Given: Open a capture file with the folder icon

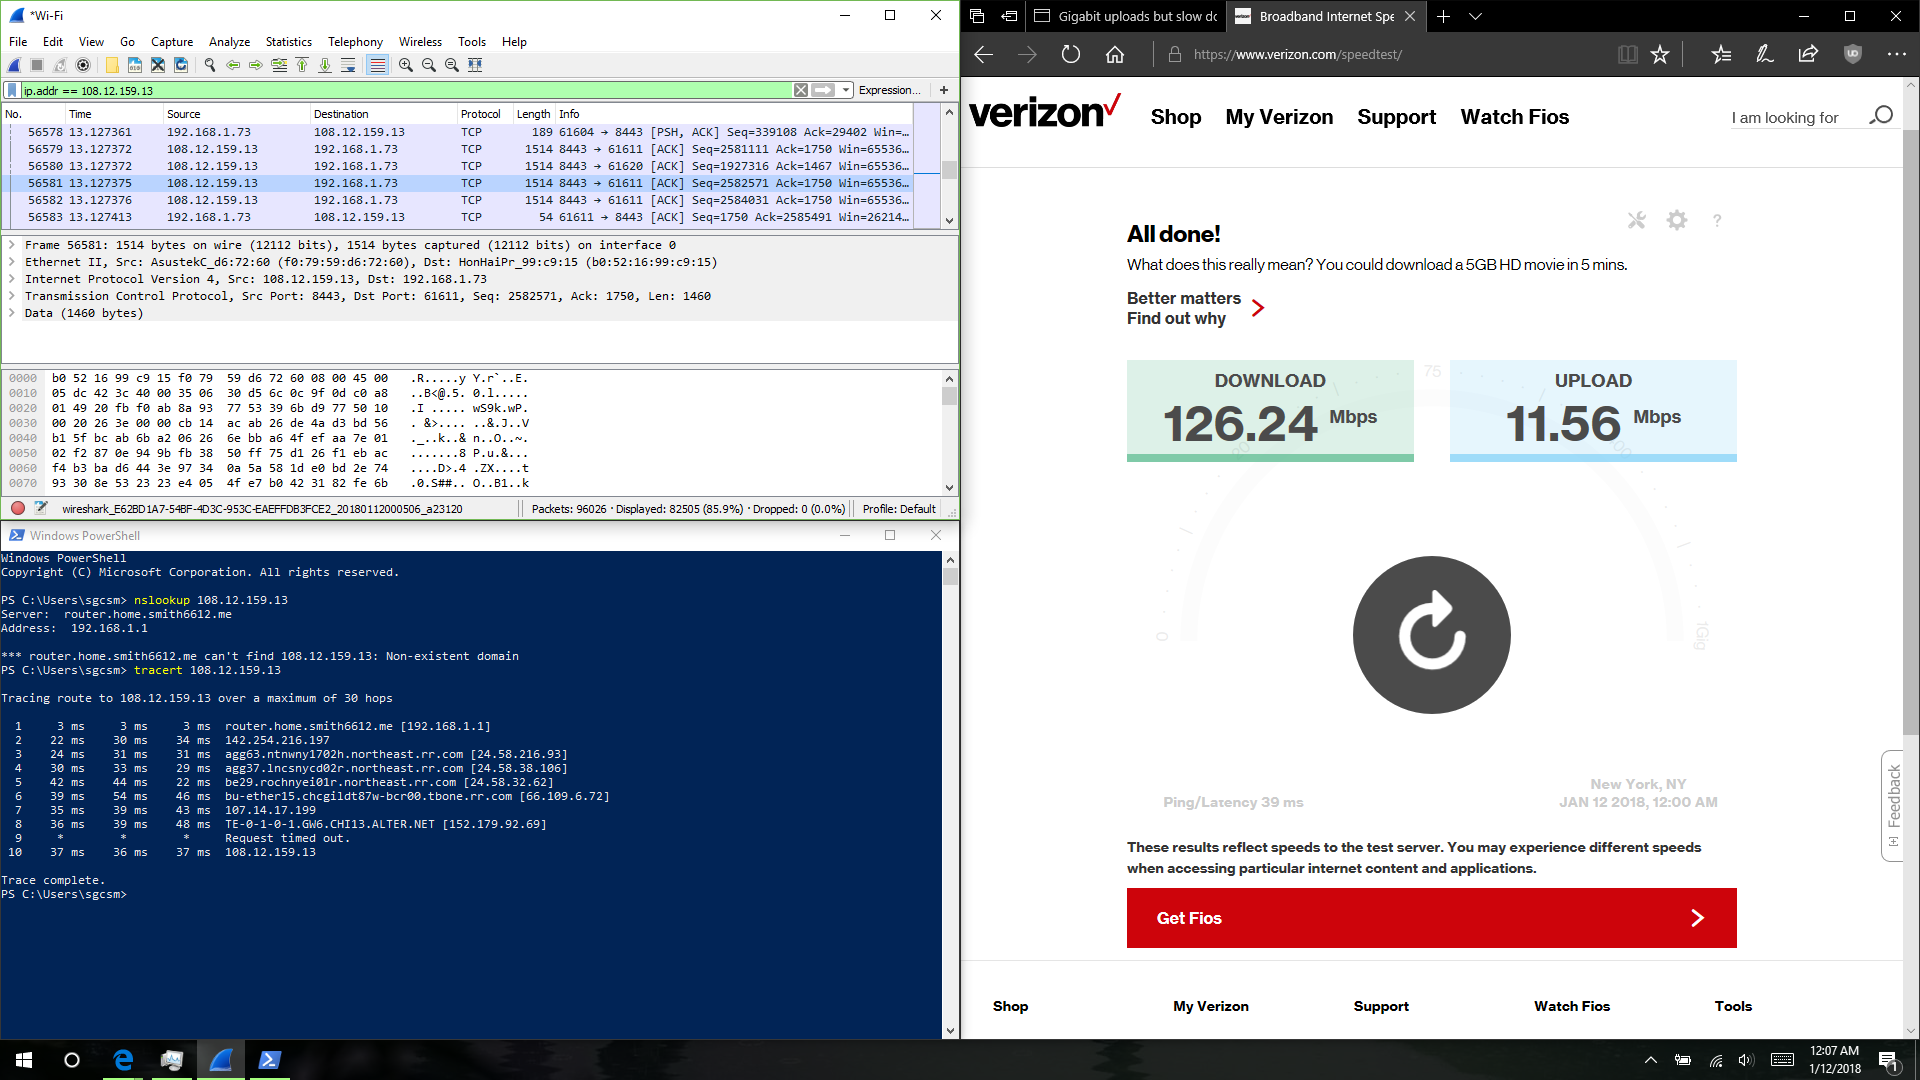Looking at the screenshot, I should click(x=112, y=65).
